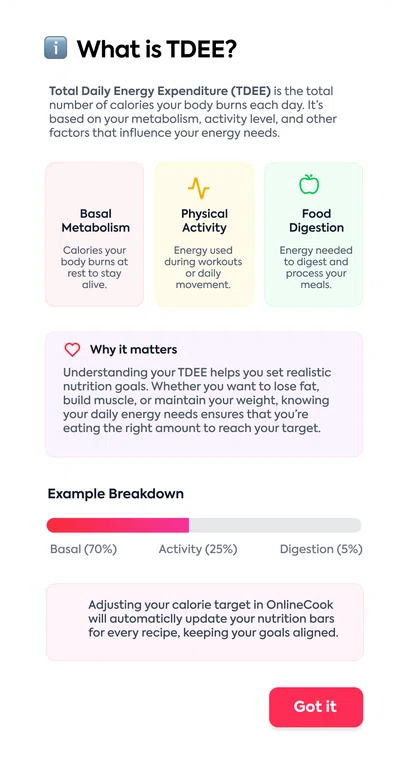The image size is (400, 761).
Task: Click the Why it matters heading
Action: click(133, 349)
